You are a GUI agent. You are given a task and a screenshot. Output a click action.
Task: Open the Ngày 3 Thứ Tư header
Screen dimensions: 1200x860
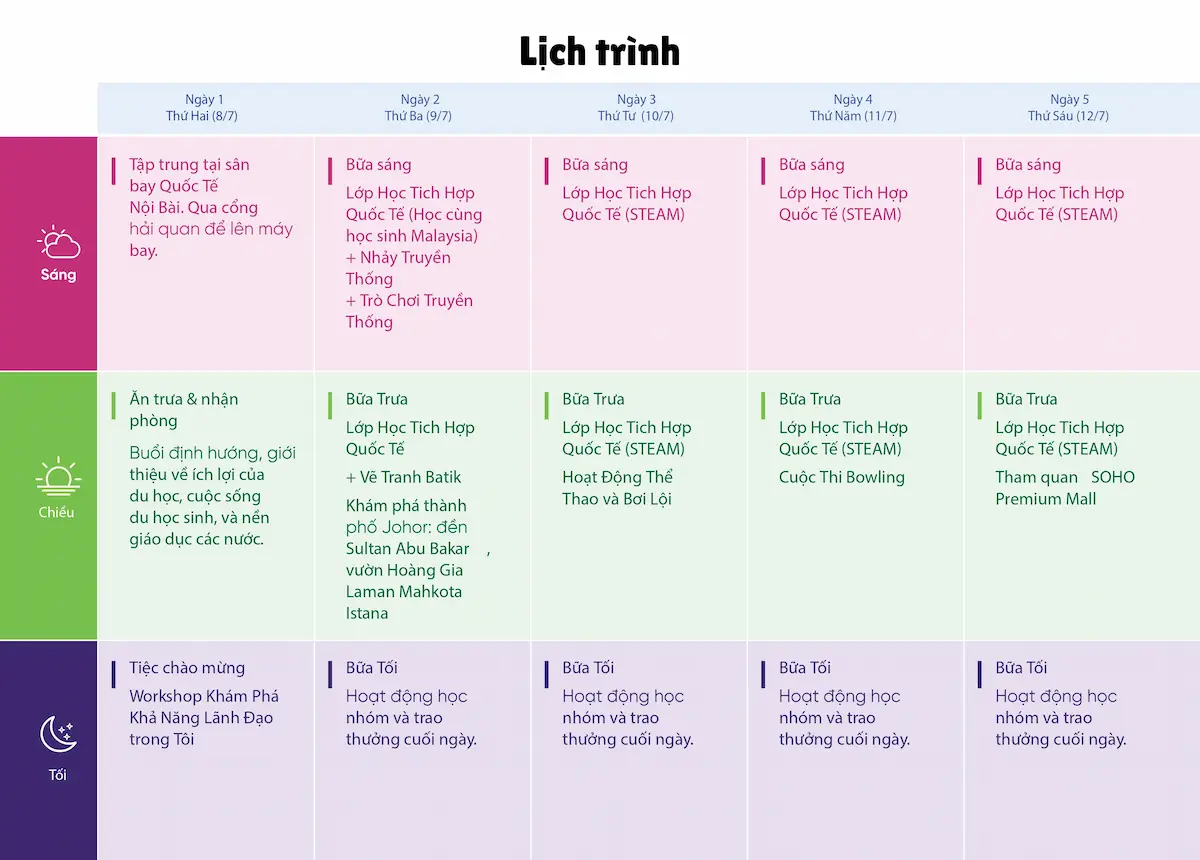click(636, 108)
